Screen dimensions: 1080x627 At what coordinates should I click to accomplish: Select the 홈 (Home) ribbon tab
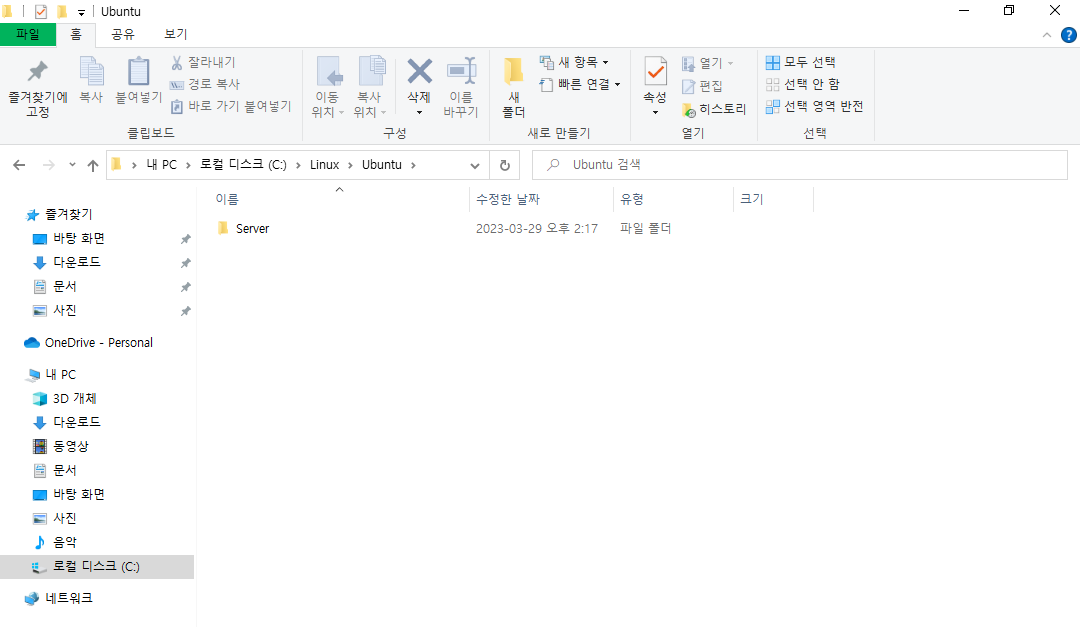pos(76,34)
